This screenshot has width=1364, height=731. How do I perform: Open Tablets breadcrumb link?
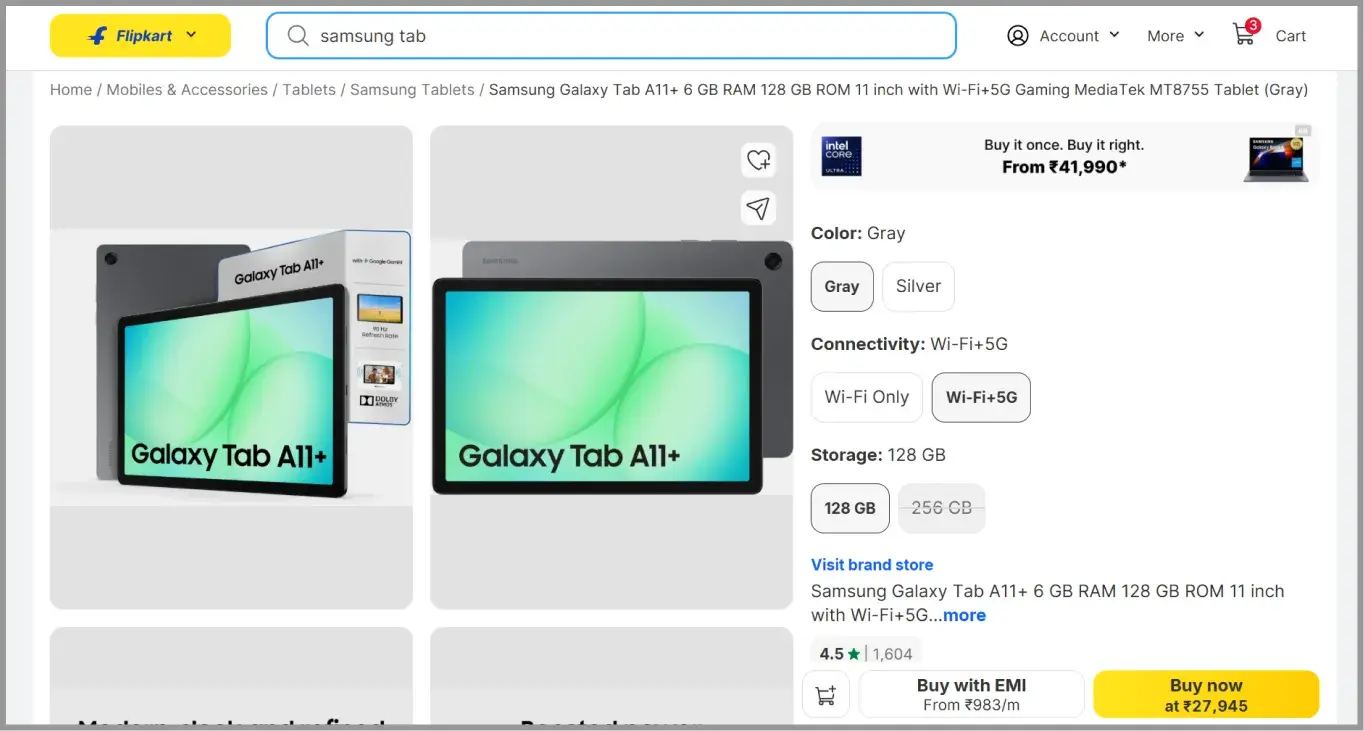(309, 90)
